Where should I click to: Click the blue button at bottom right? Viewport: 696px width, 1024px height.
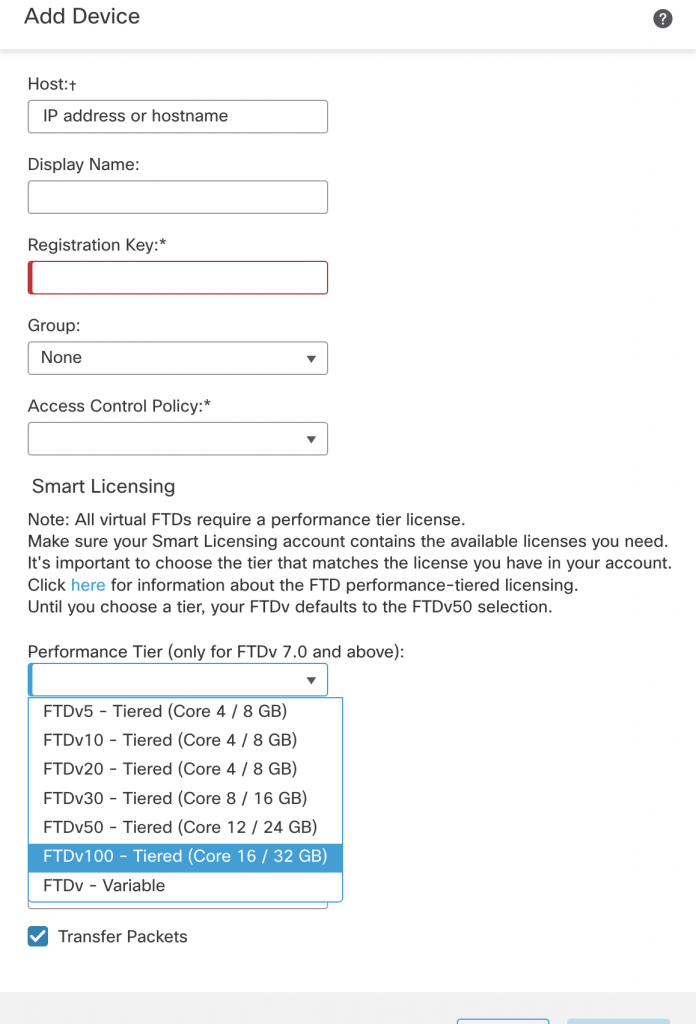[x=617, y=1020]
